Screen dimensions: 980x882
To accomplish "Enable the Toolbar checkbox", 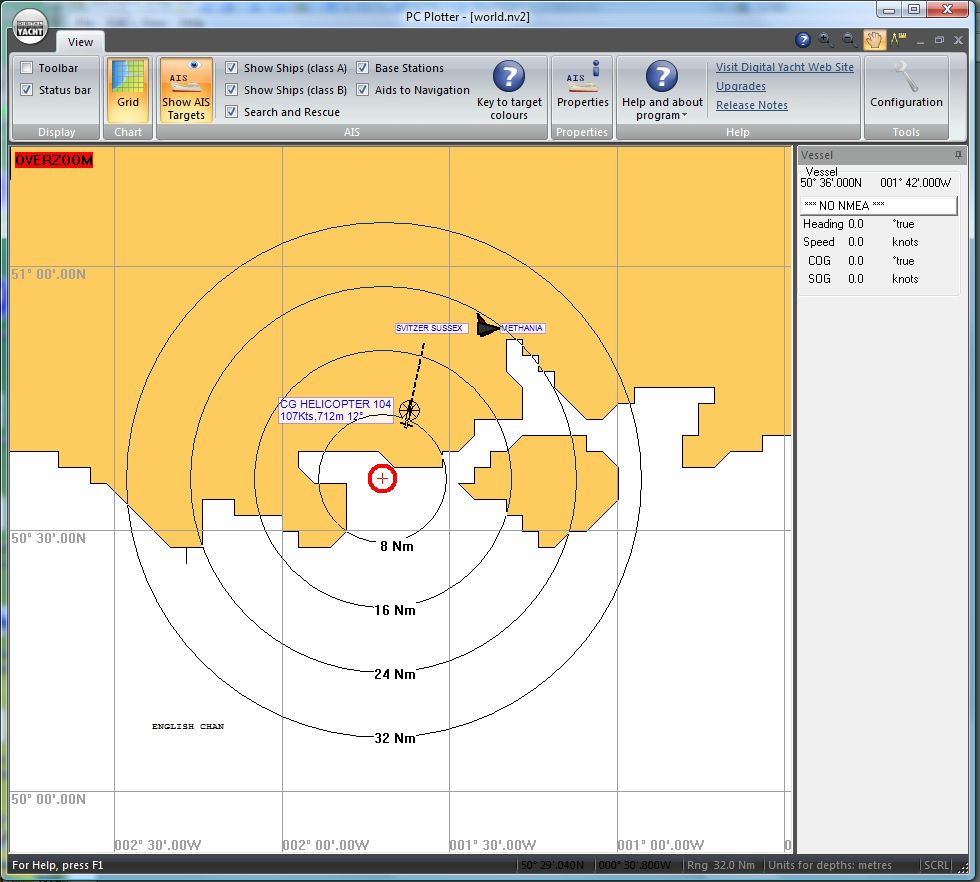I will click(x=27, y=68).
